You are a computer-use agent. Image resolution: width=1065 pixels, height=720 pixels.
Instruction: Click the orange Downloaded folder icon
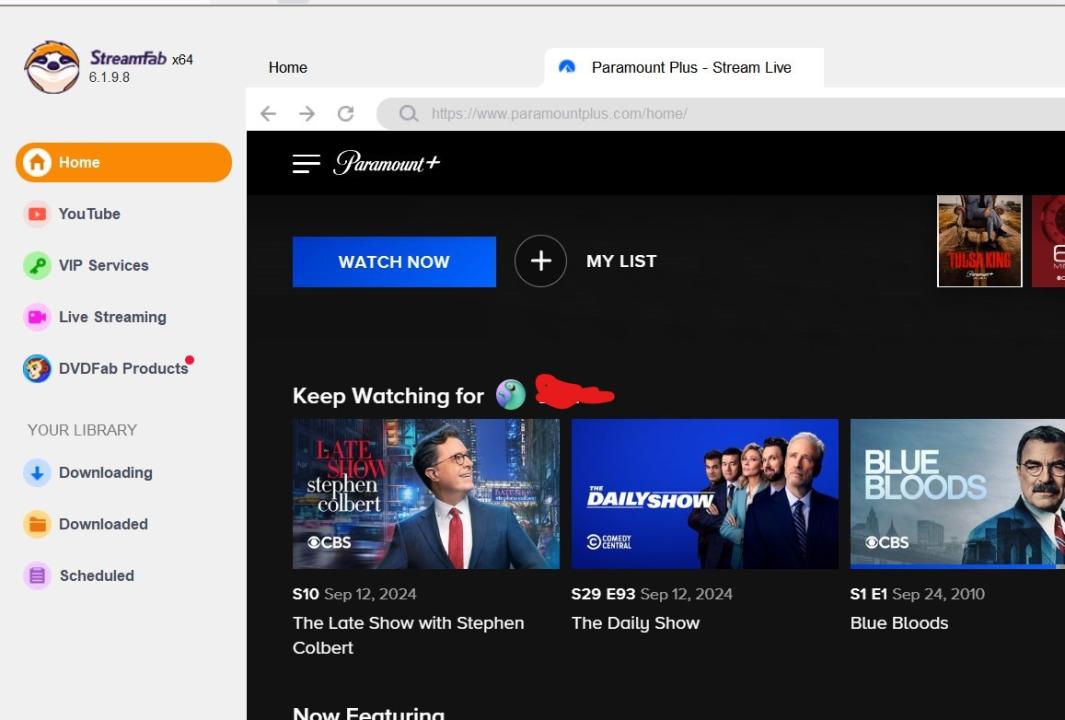(37, 524)
